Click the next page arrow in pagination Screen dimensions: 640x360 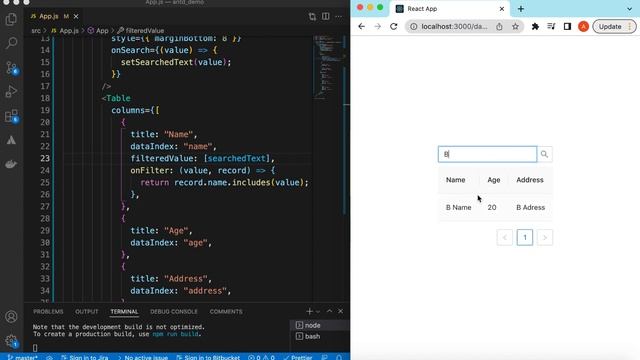coord(545,238)
